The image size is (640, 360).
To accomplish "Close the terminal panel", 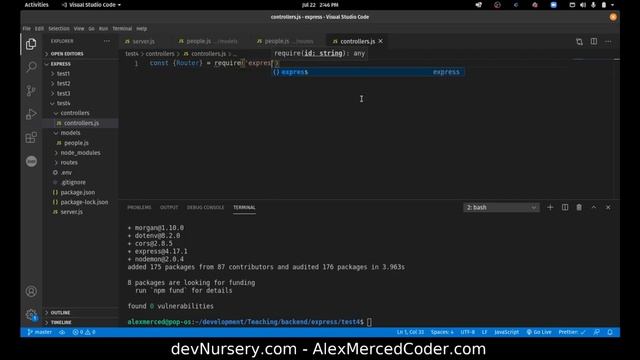I will pyautogui.click(x=608, y=207).
